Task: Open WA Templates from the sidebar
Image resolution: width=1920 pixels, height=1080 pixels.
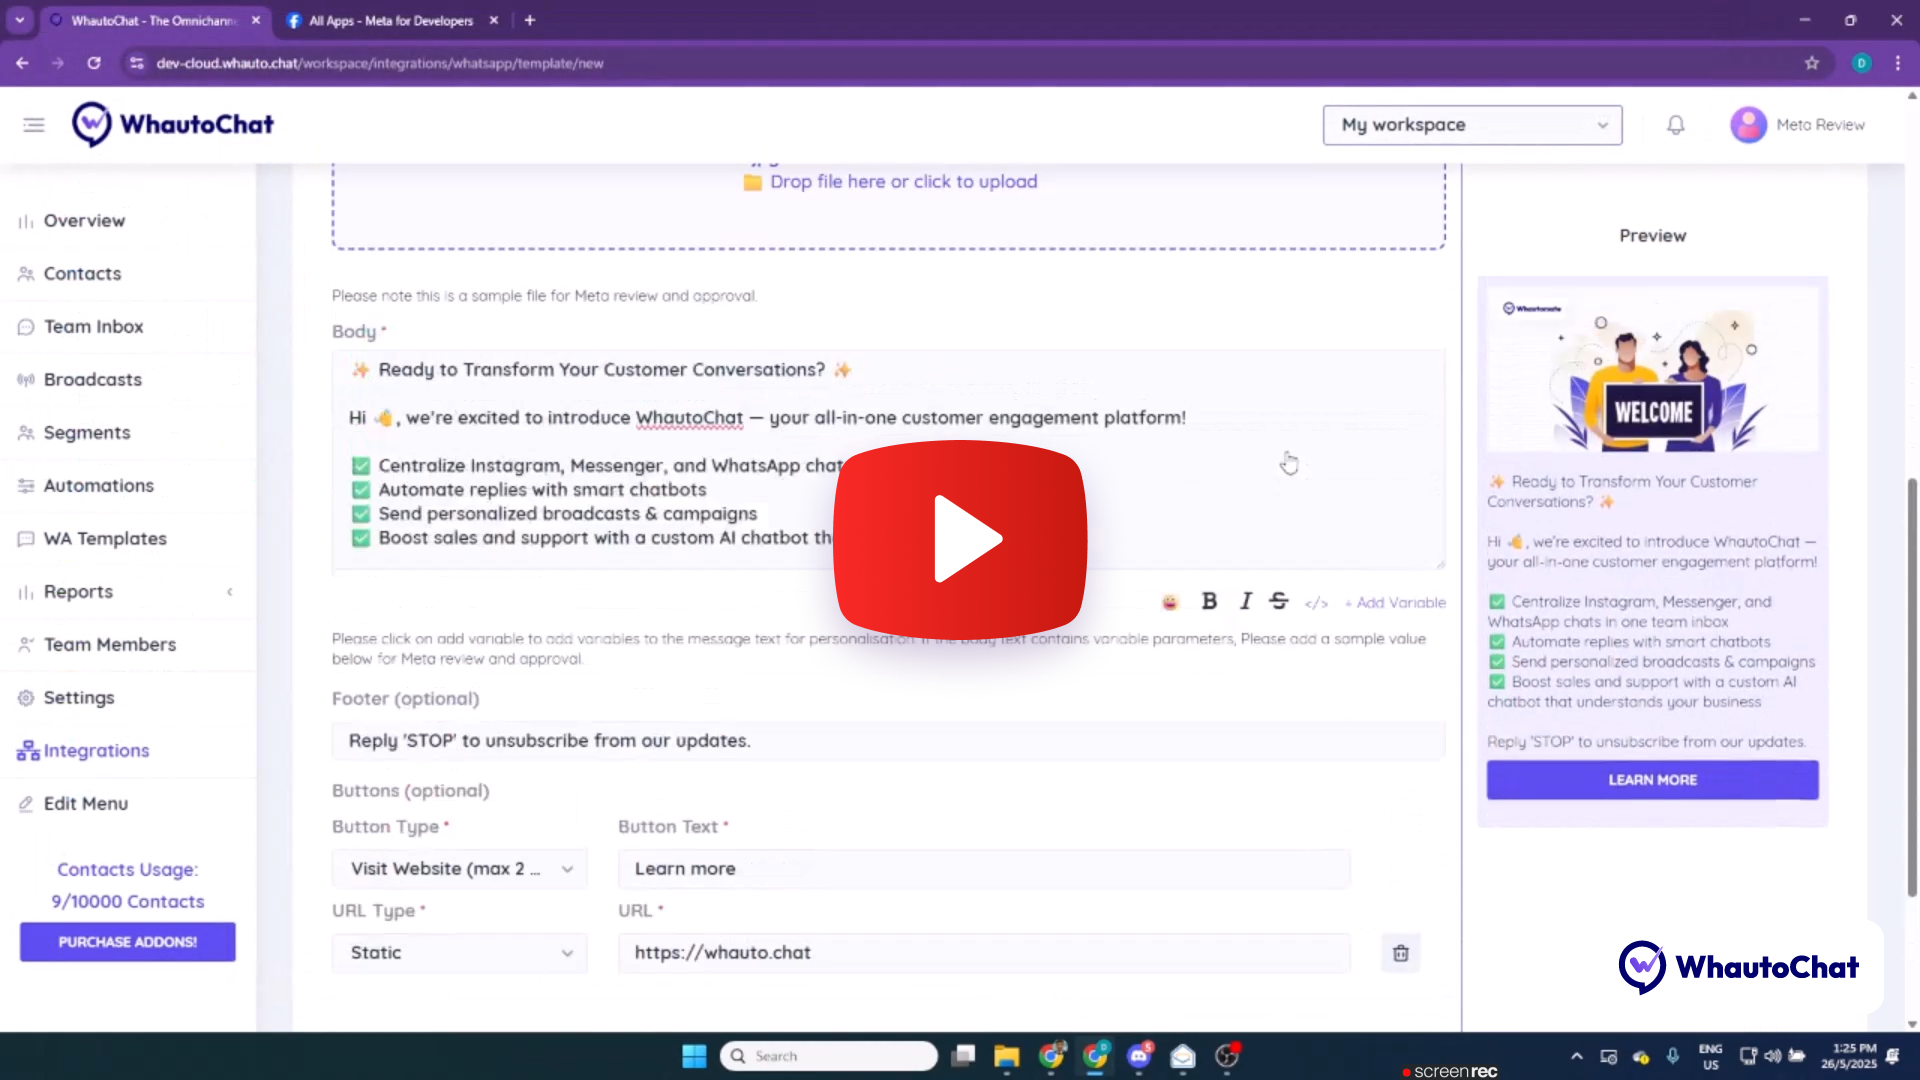Action: click(104, 538)
